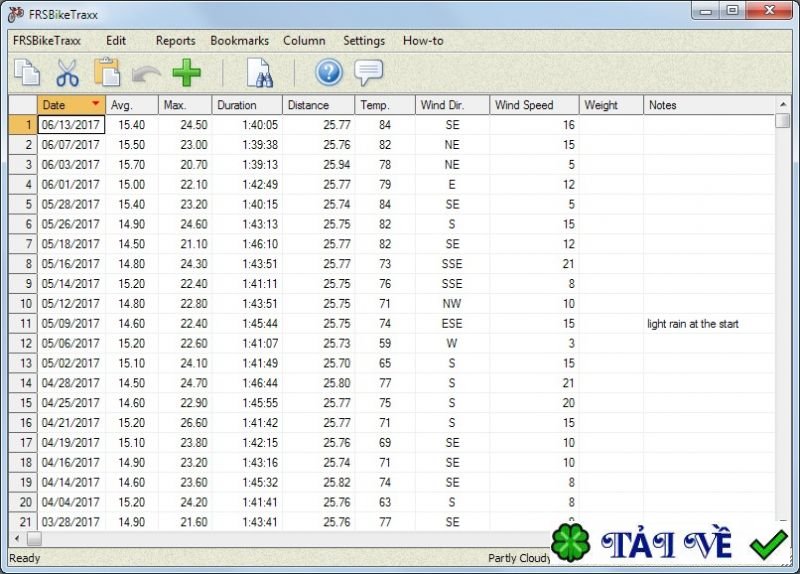Click duration cell 1:46:44
Image resolution: width=800 pixels, height=574 pixels.
(247, 383)
